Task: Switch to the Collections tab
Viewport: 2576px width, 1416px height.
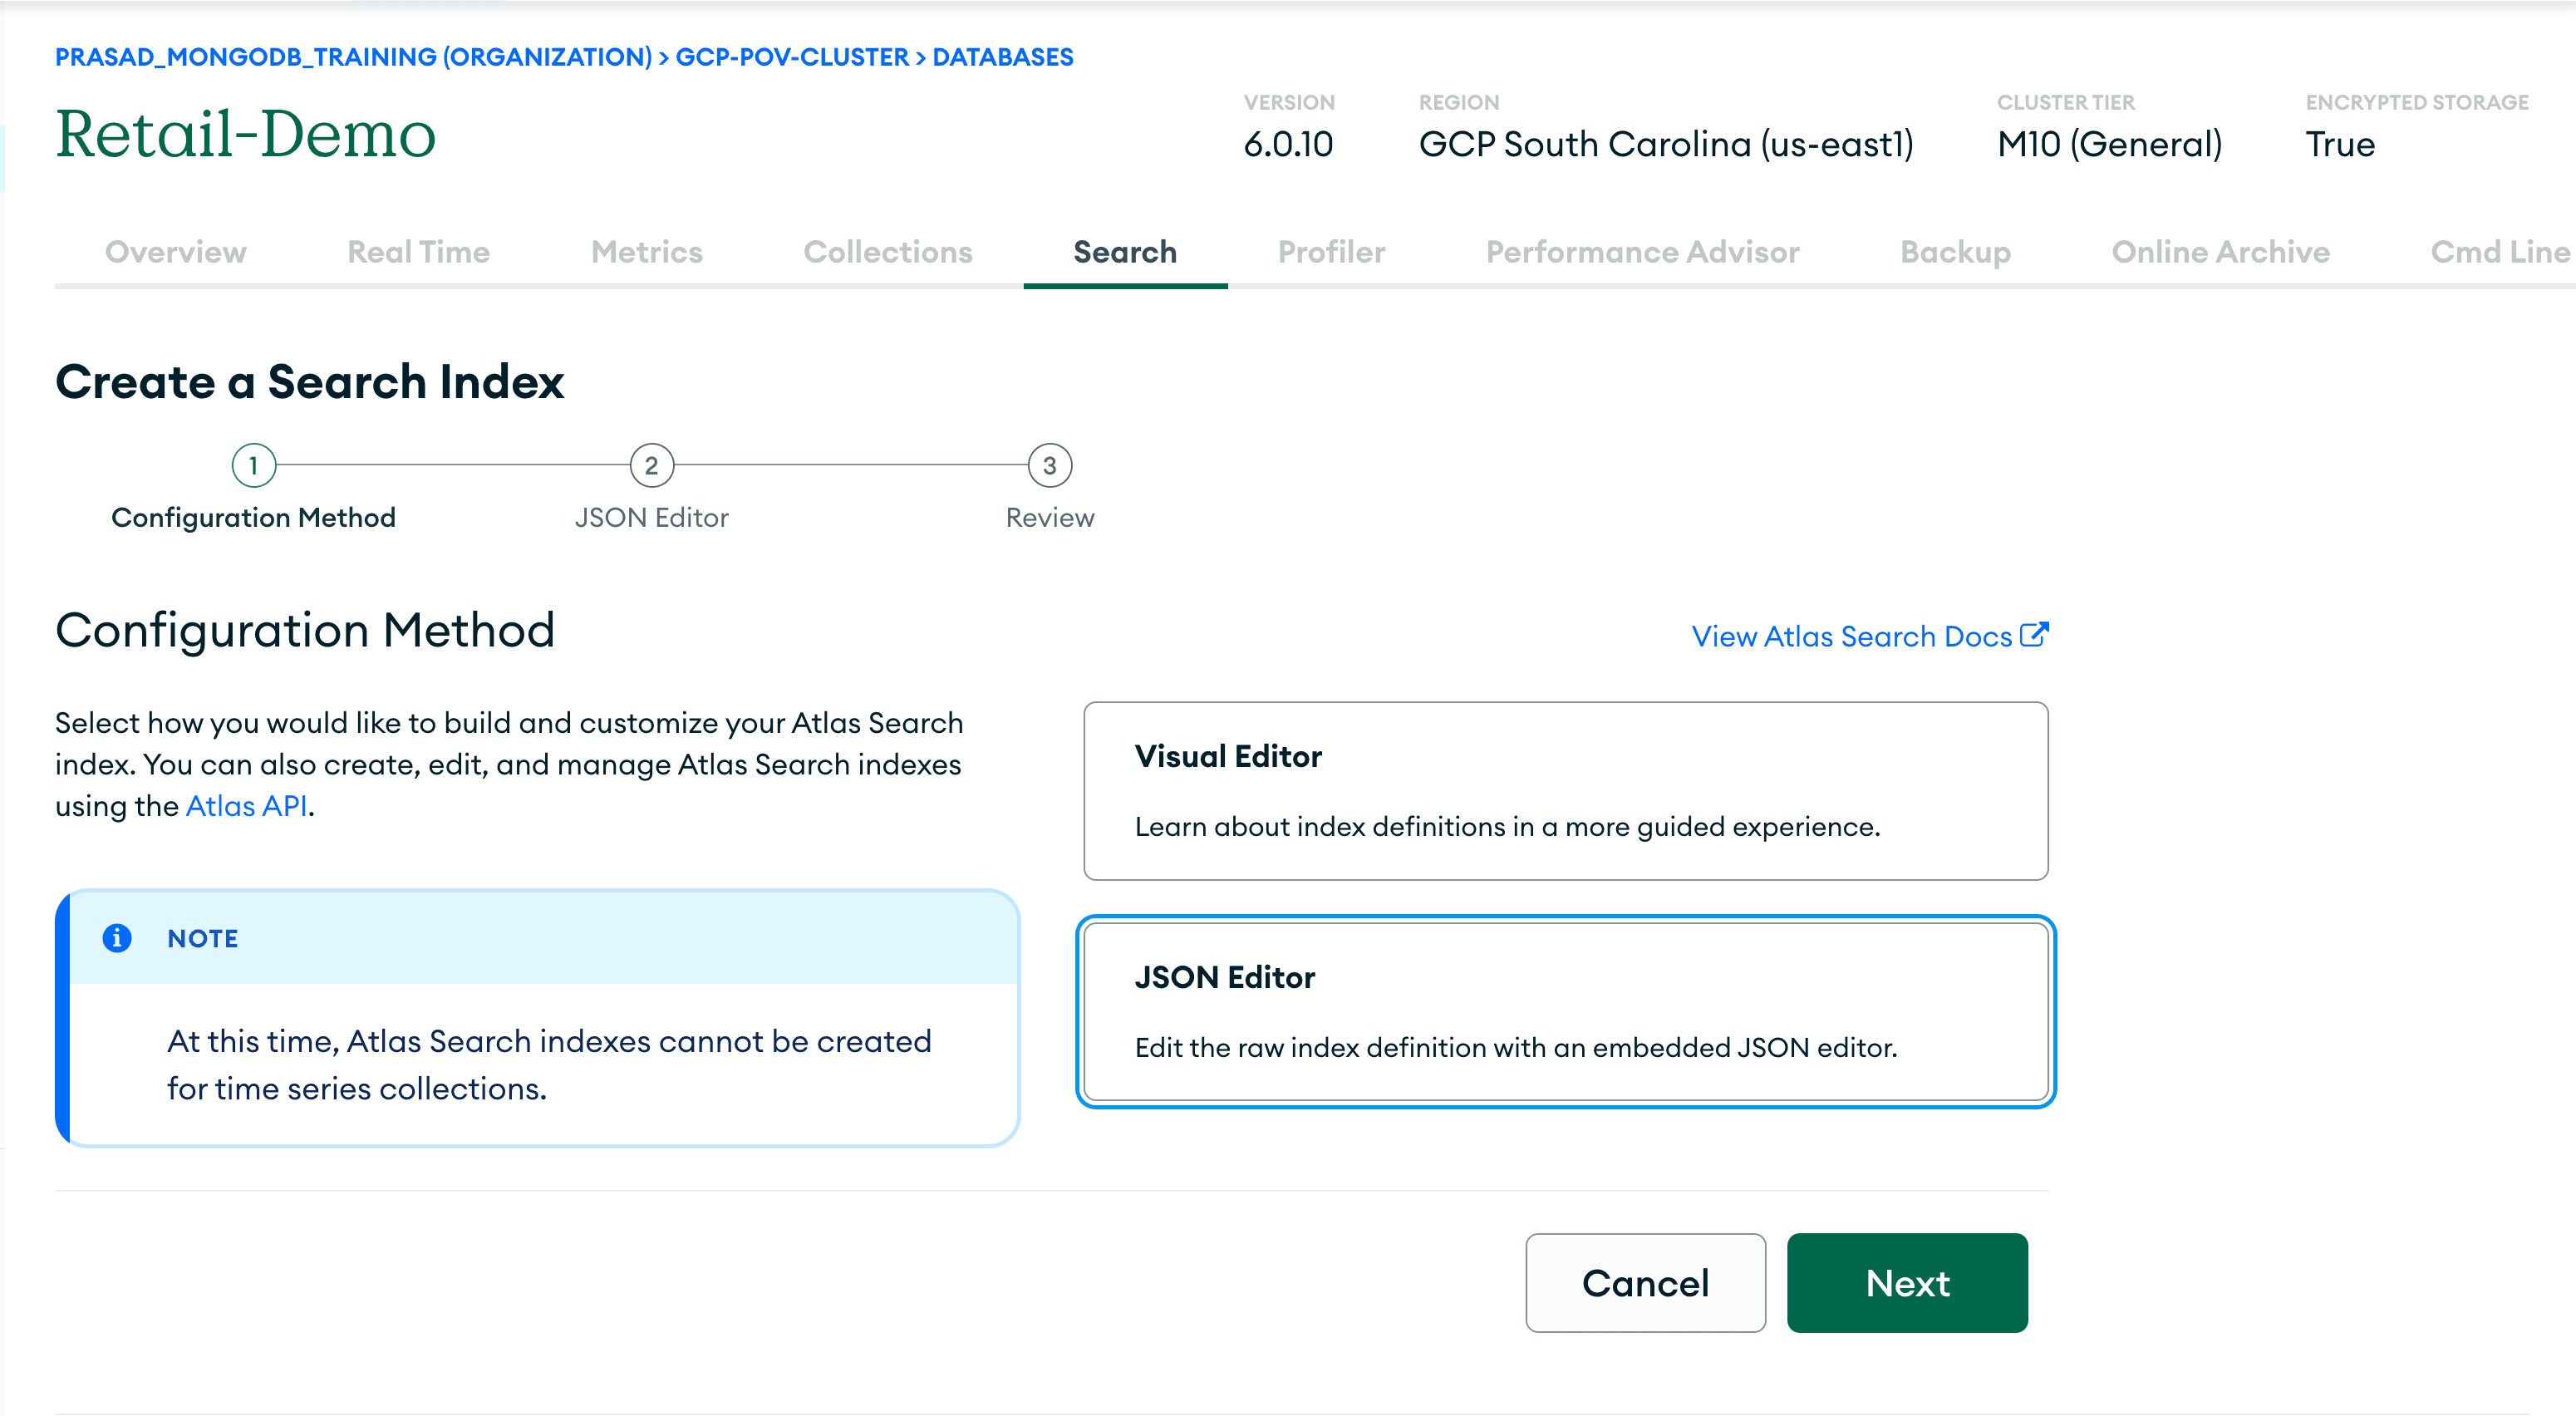Action: pyautogui.click(x=887, y=251)
